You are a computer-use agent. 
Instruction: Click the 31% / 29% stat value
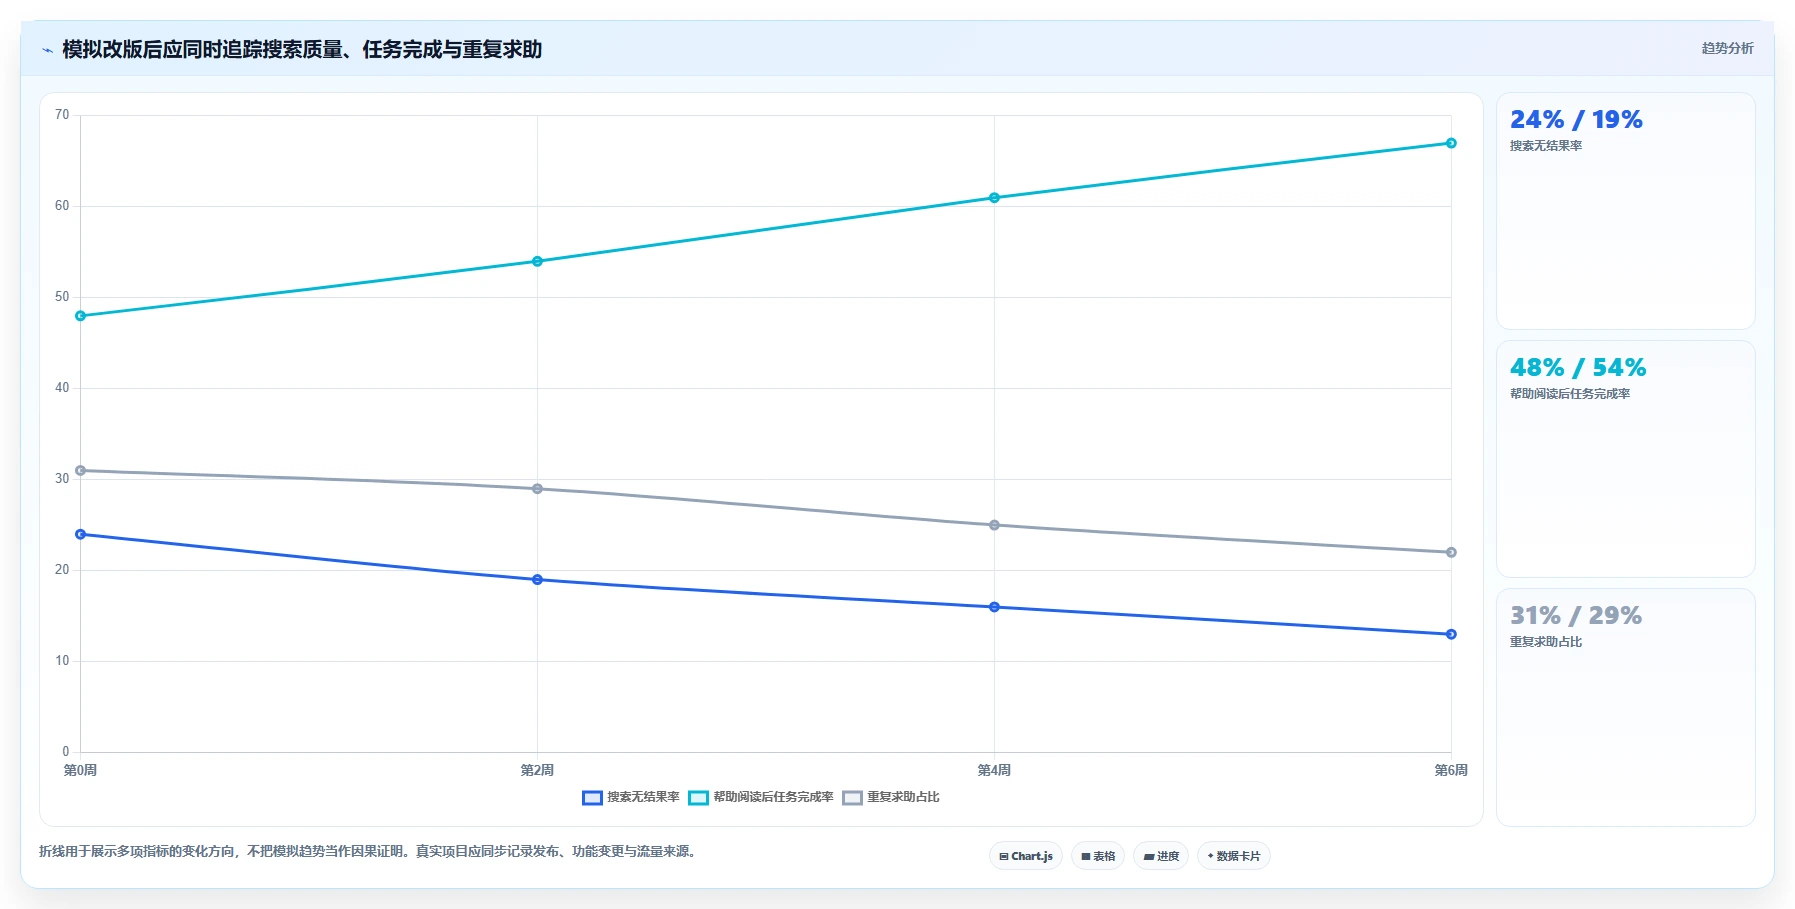[1576, 616]
